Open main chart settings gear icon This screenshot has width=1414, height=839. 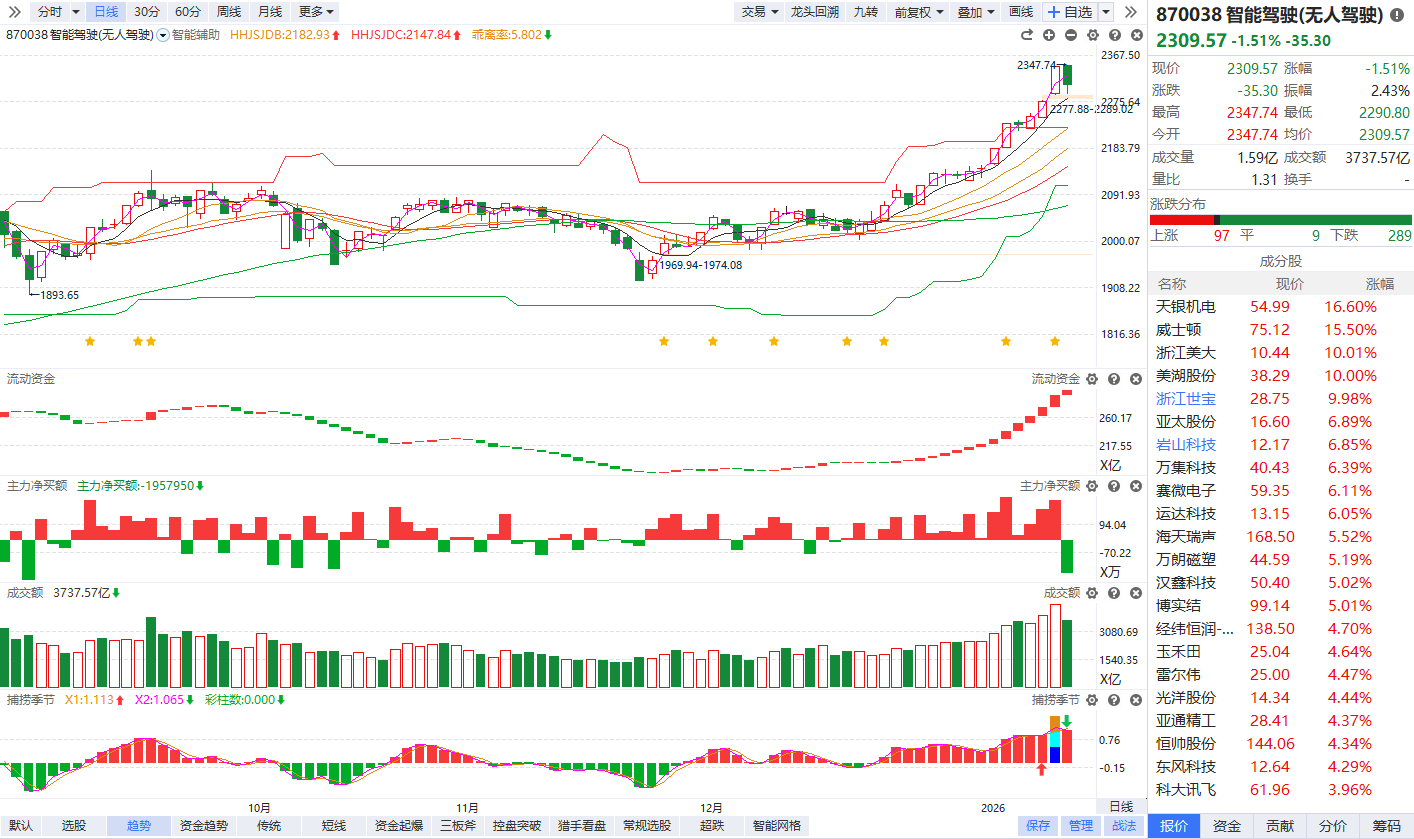click(x=1092, y=35)
